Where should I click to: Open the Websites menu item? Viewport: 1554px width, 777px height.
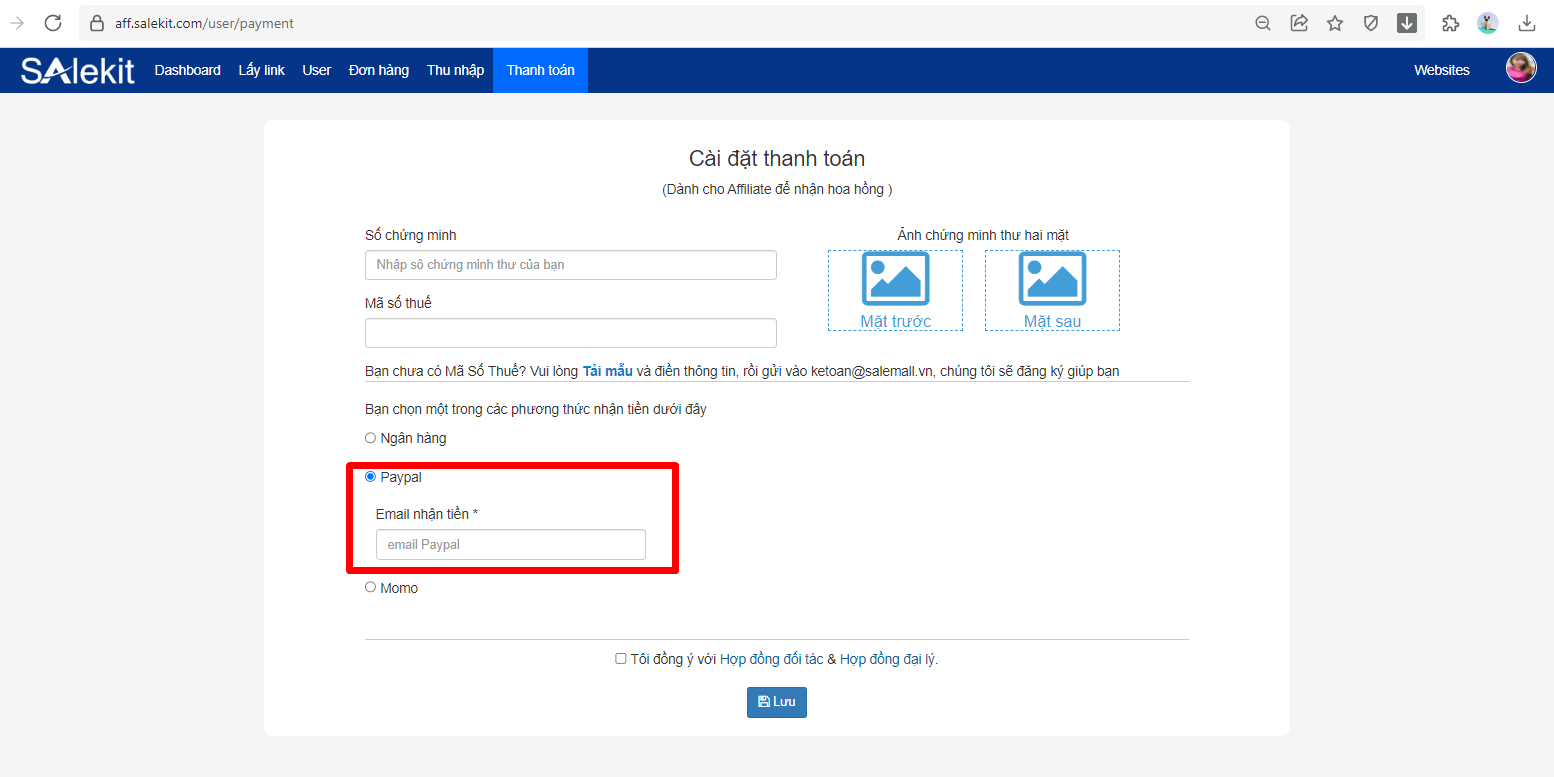click(1442, 70)
